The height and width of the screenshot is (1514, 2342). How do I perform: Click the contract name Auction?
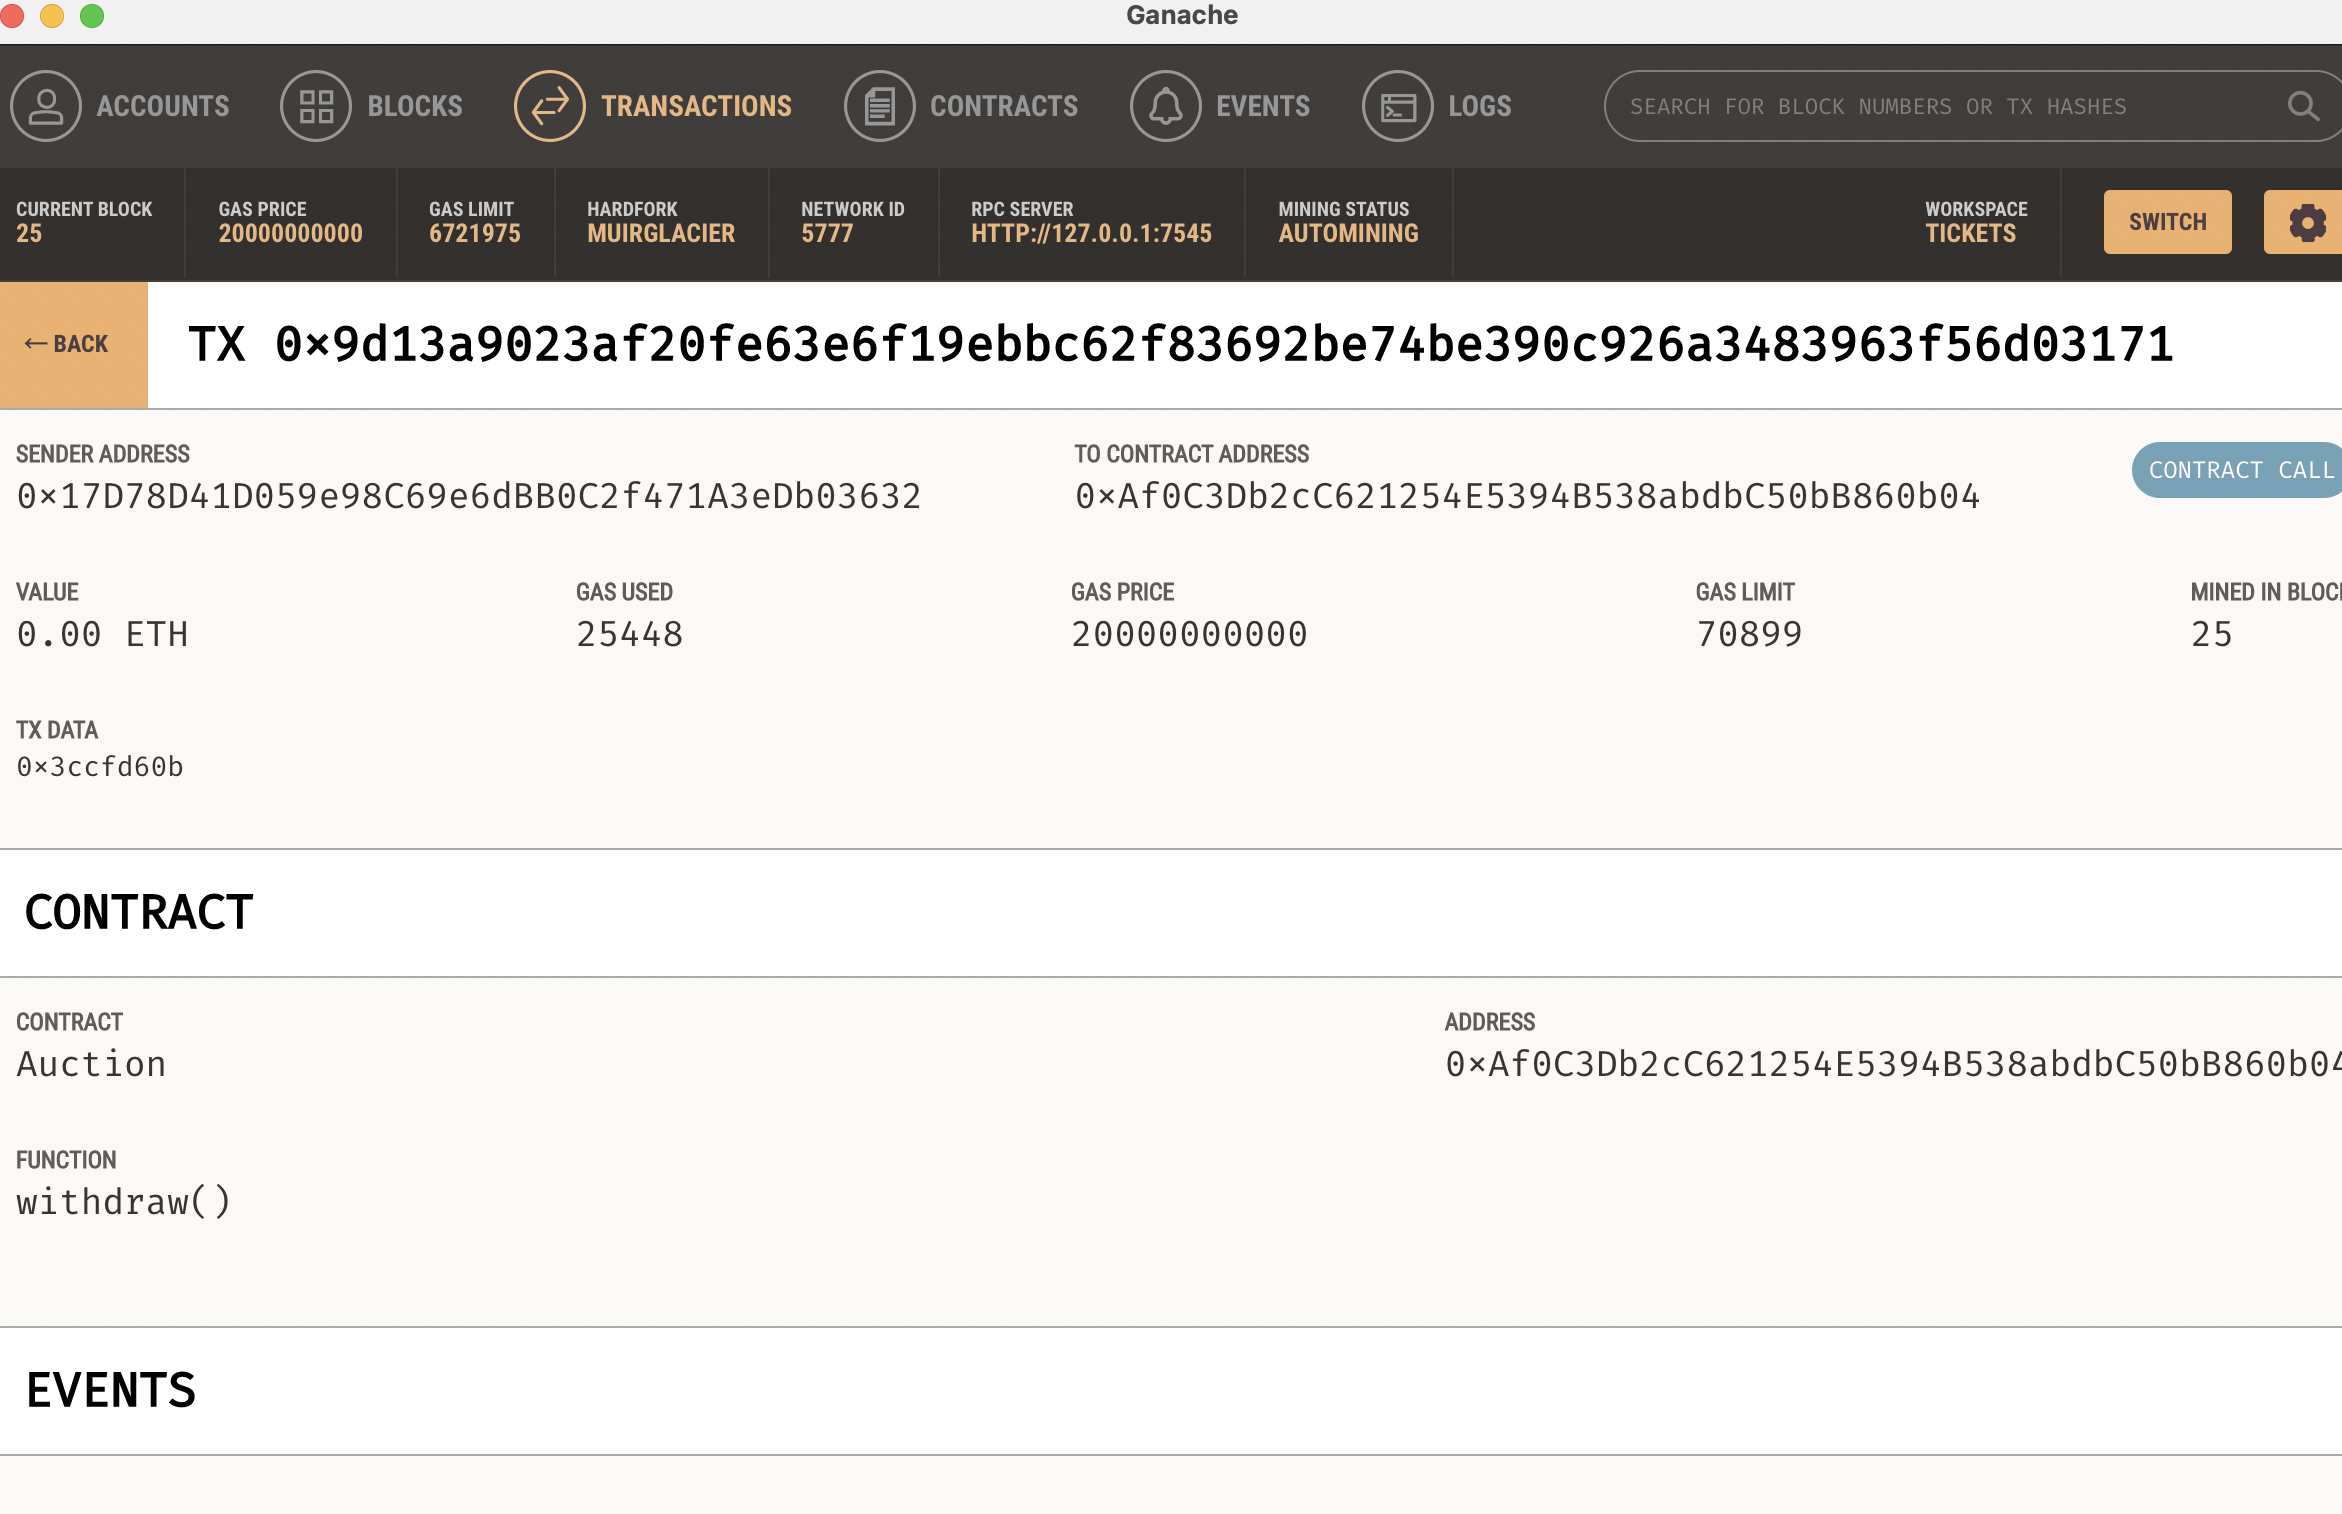click(91, 1064)
